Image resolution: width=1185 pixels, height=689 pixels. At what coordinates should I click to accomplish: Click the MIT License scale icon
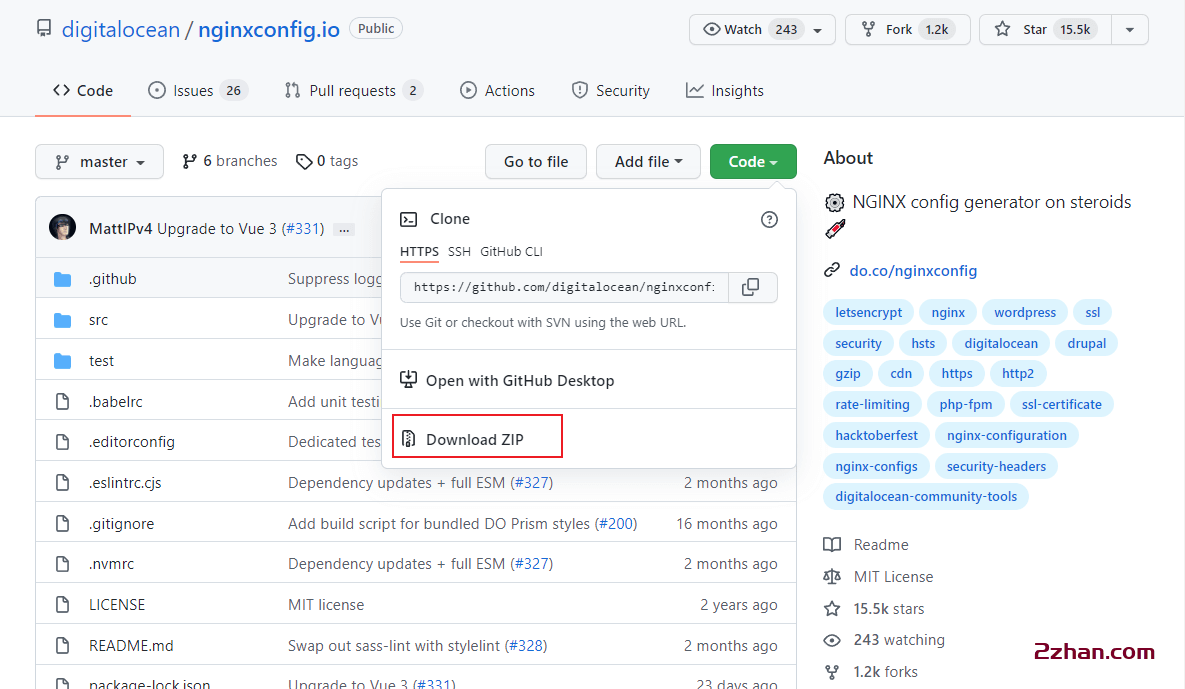[832, 577]
